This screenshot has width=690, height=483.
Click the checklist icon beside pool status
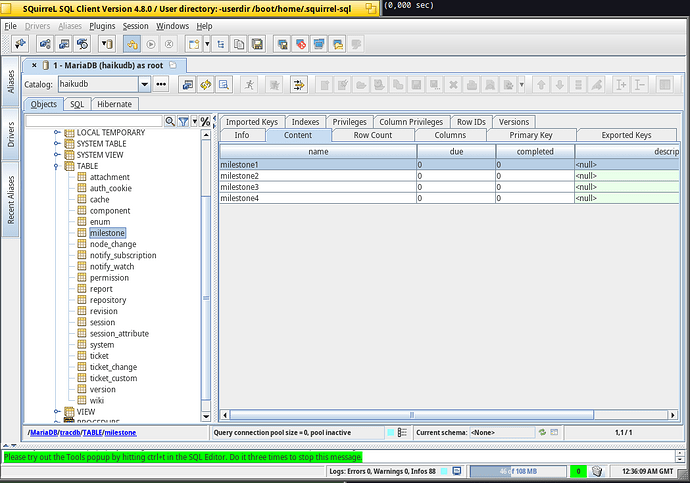(x=402, y=432)
